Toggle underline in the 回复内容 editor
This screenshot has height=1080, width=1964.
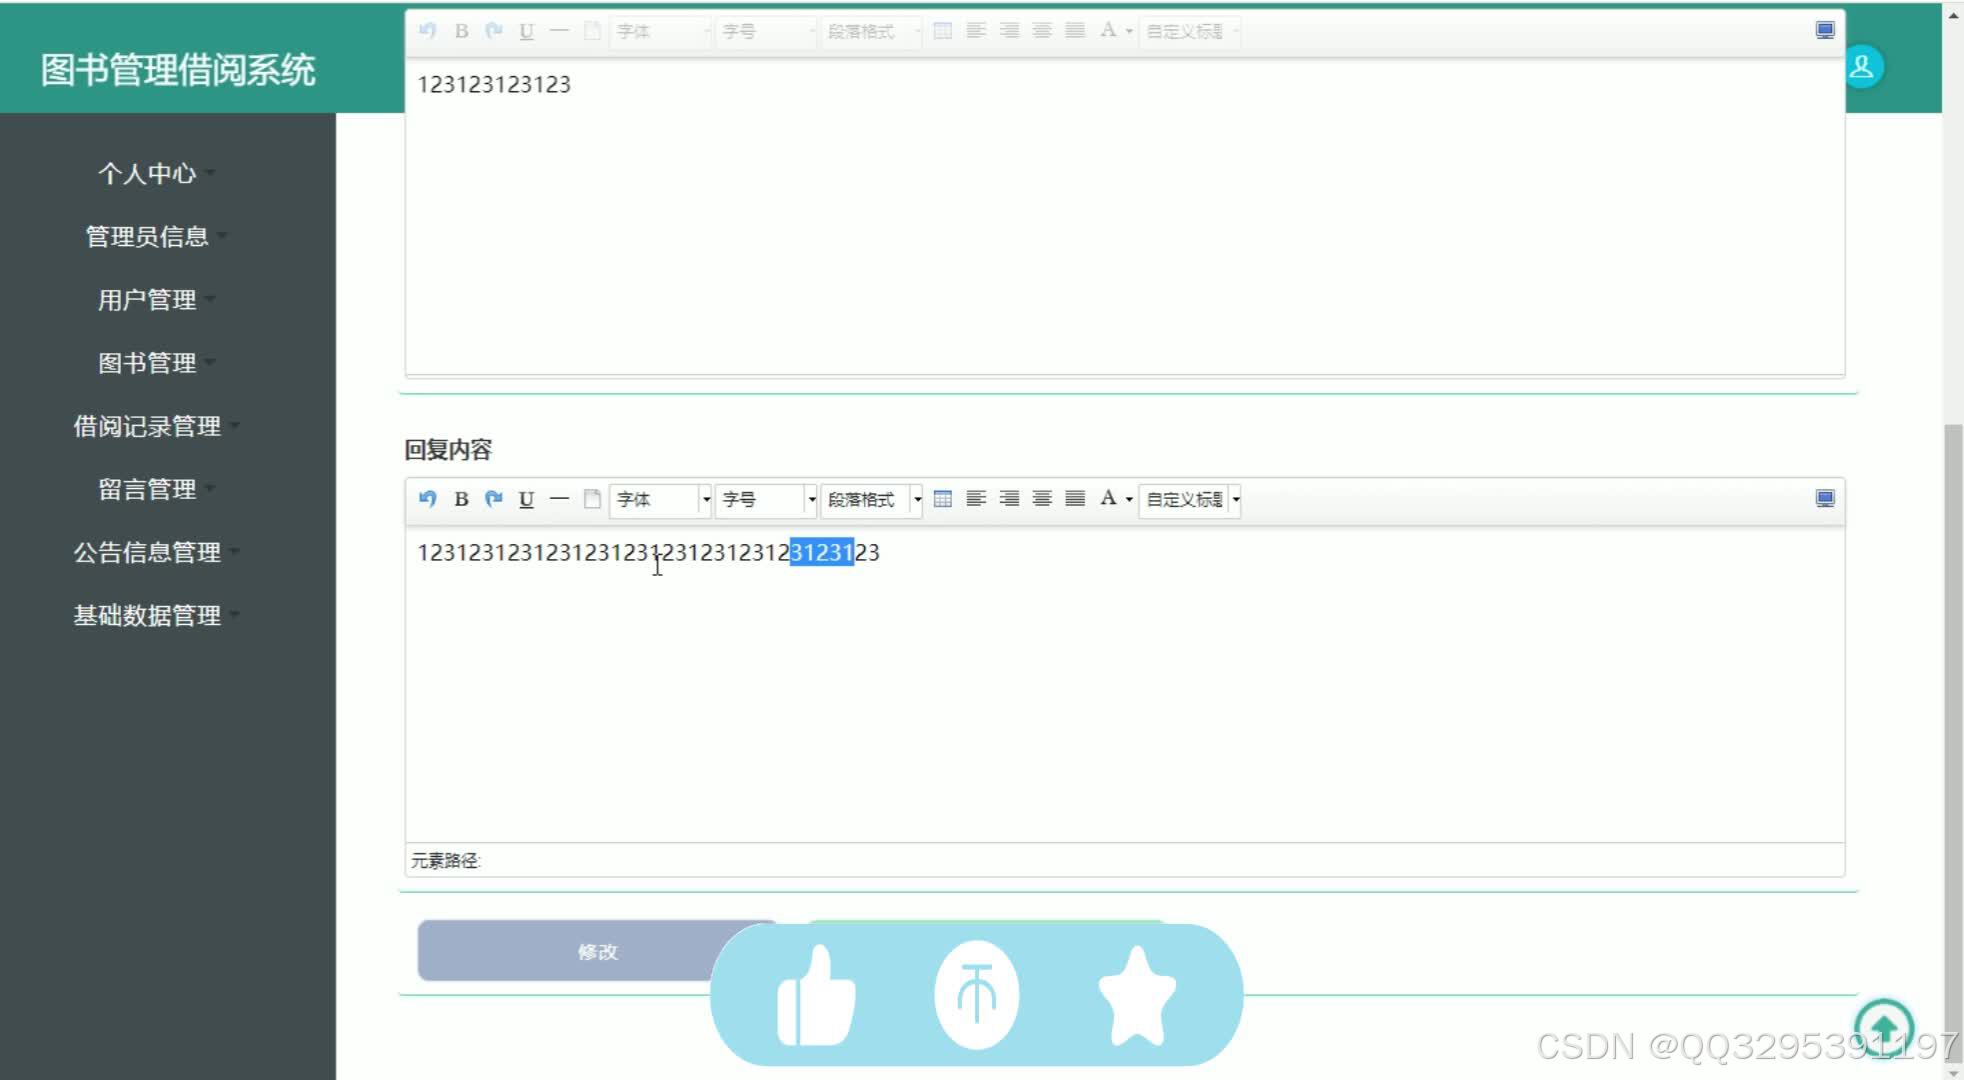point(527,498)
